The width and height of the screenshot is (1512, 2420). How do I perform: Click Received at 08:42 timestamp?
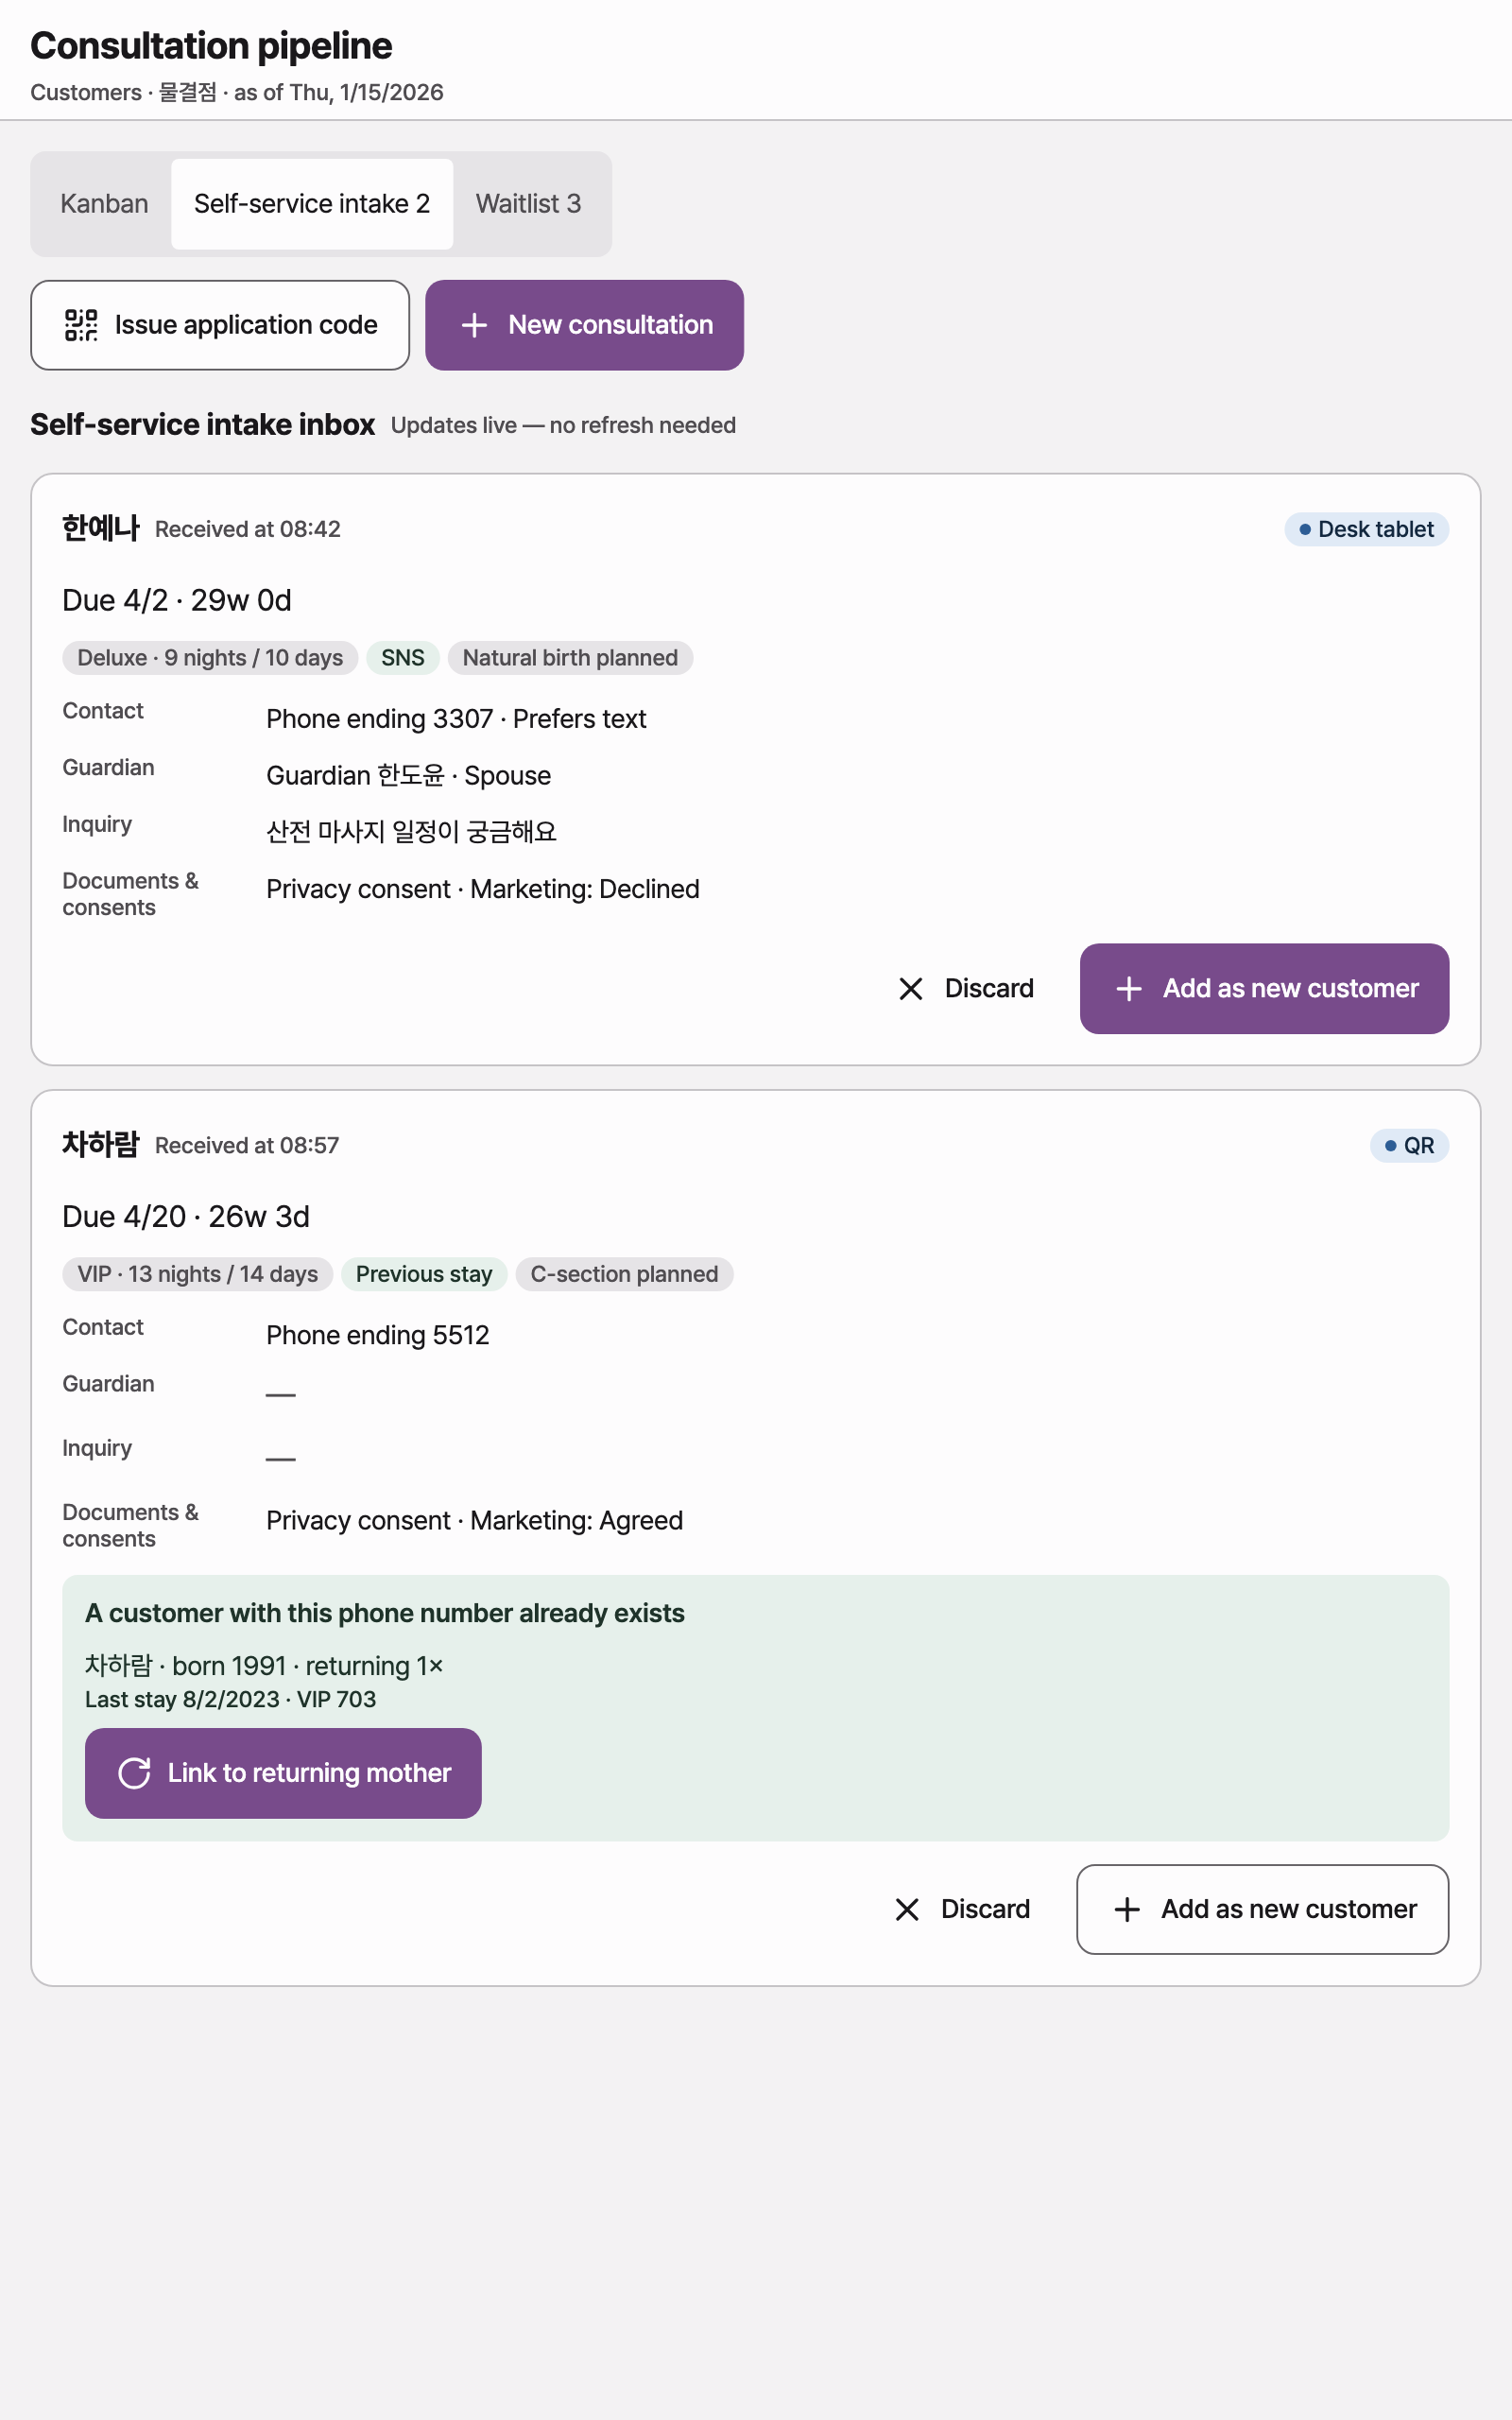point(248,529)
